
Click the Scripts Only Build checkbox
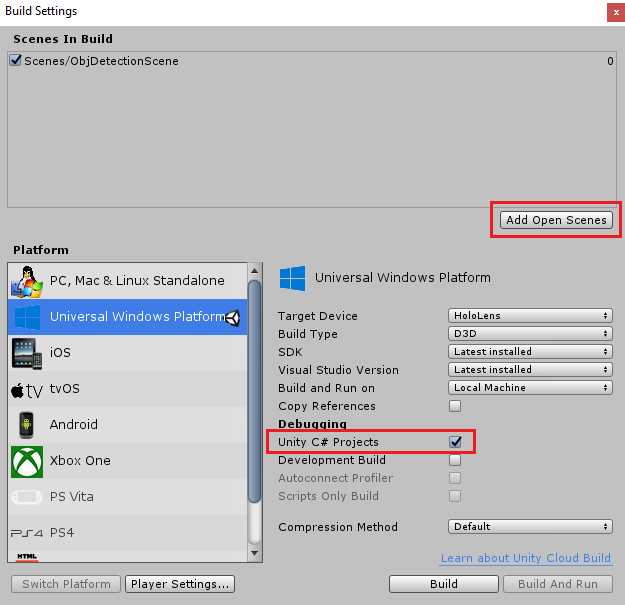click(455, 496)
